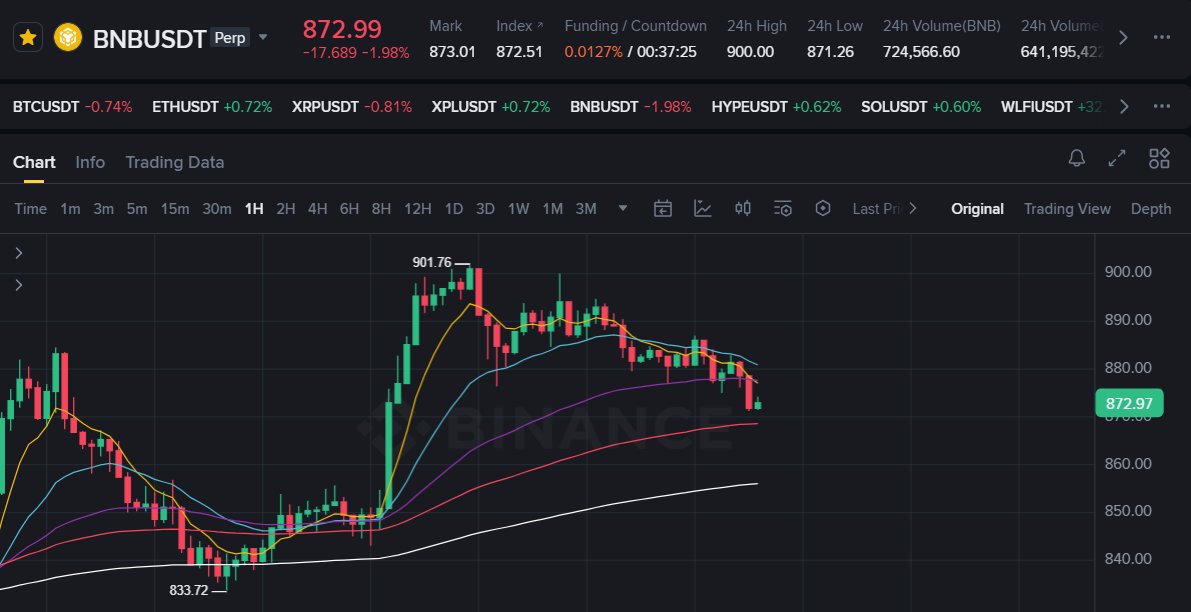Click the Perp contract type badge
This screenshot has height=612, width=1191.
click(x=229, y=37)
